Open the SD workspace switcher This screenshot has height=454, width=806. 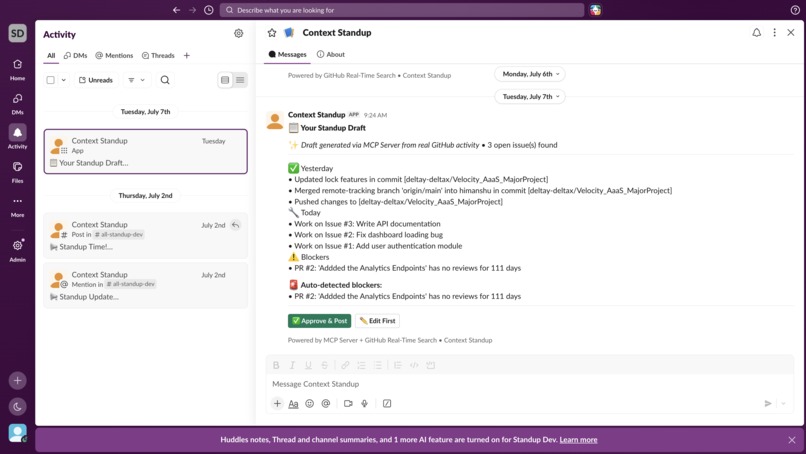(x=17, y=33)
